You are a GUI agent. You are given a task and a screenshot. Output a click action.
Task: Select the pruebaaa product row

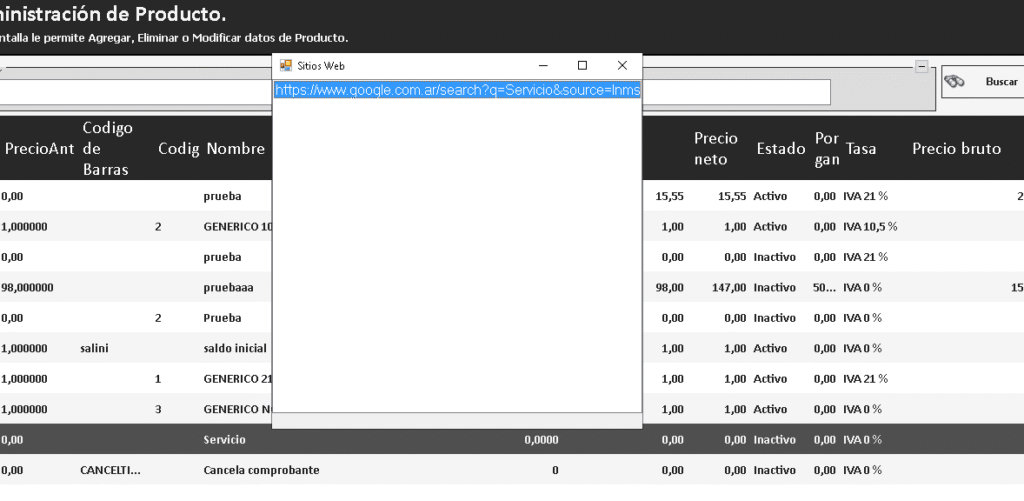click(228, 287)
